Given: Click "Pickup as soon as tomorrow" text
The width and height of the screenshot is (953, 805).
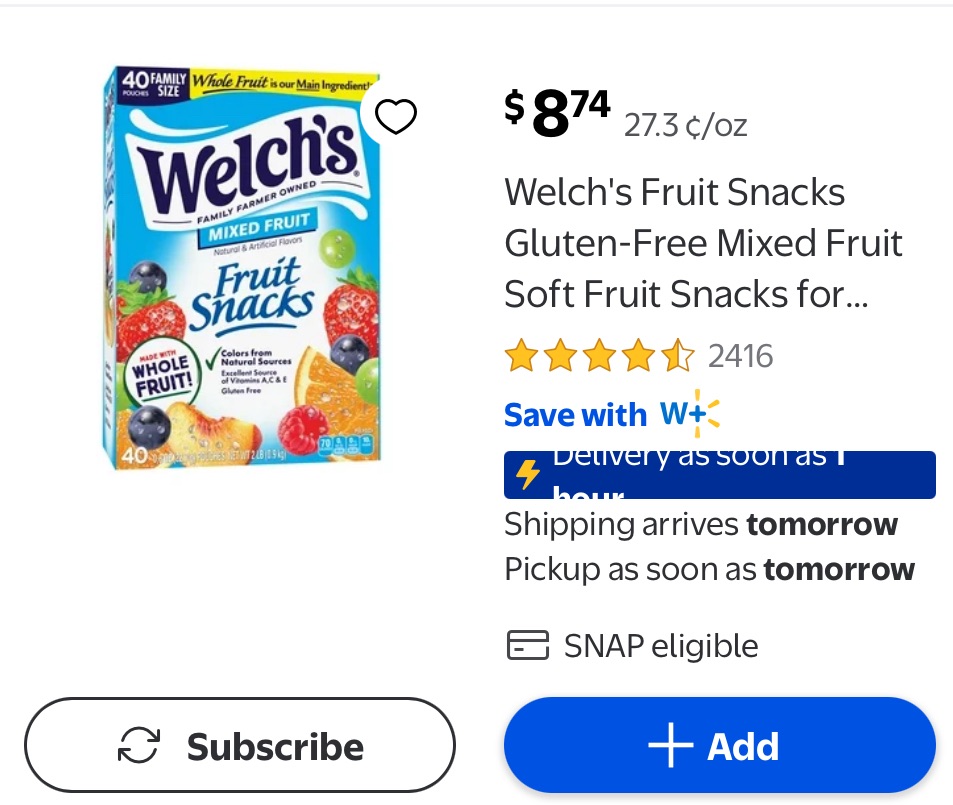Looking at the screenshot, I should pos(709,570).
